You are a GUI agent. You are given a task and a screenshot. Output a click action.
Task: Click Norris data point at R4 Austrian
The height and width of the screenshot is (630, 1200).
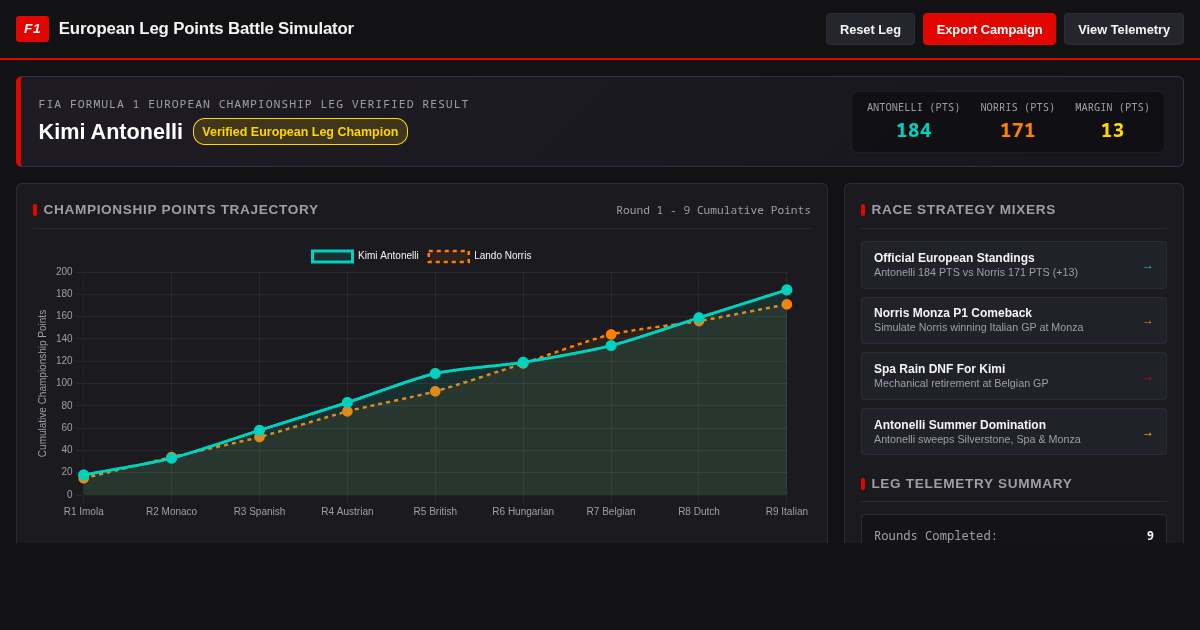(x=347, y=411)
